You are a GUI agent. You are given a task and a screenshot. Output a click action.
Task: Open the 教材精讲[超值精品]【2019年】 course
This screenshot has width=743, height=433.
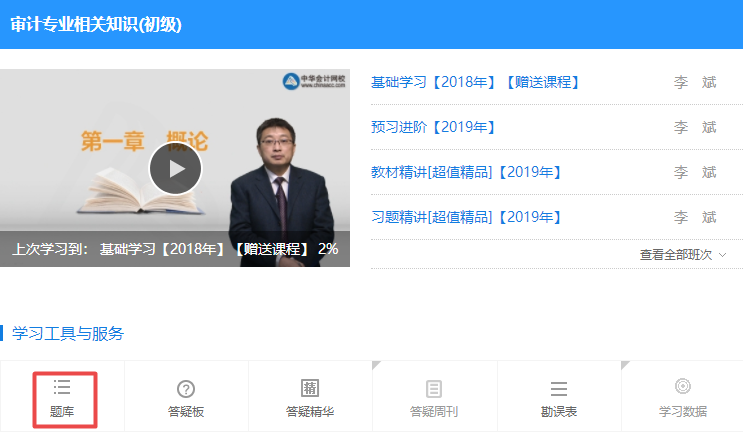click(466, 172)
